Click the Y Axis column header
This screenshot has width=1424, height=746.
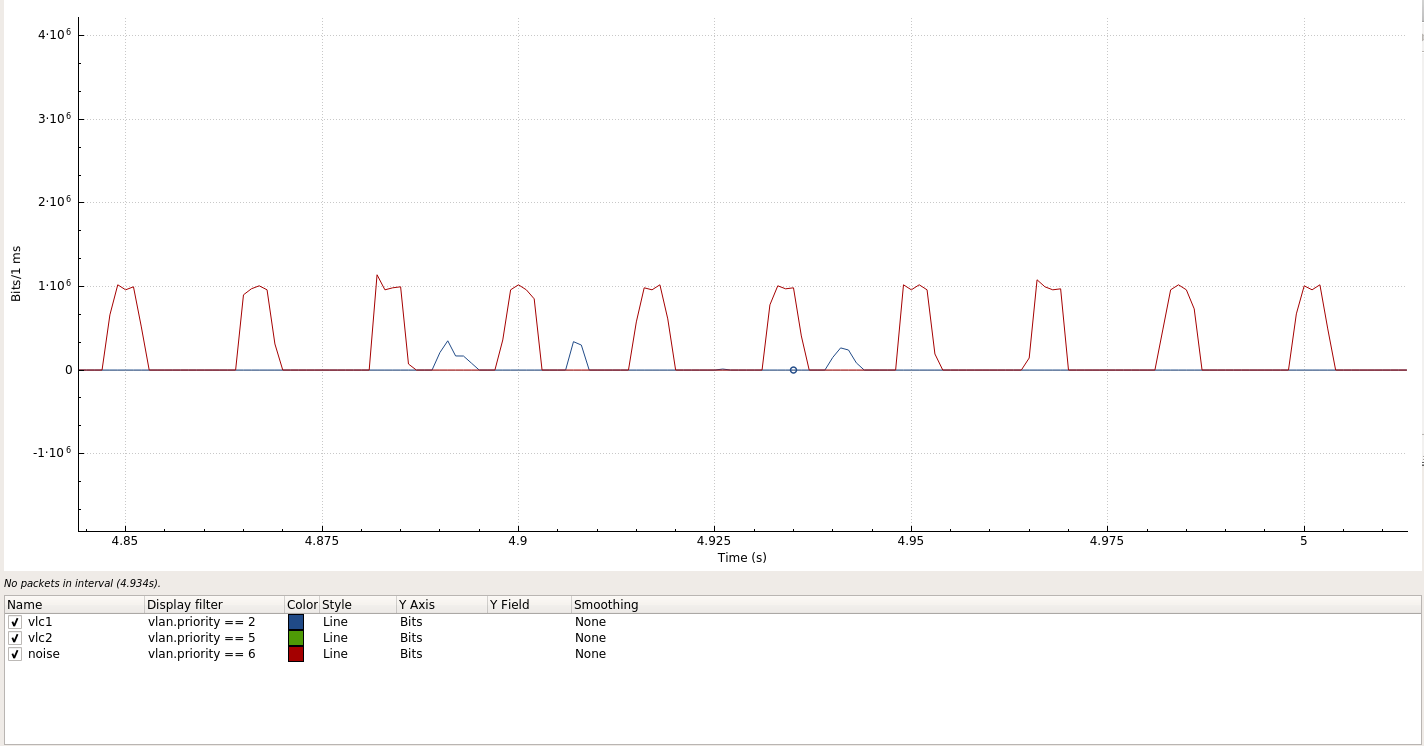(441, 605)
